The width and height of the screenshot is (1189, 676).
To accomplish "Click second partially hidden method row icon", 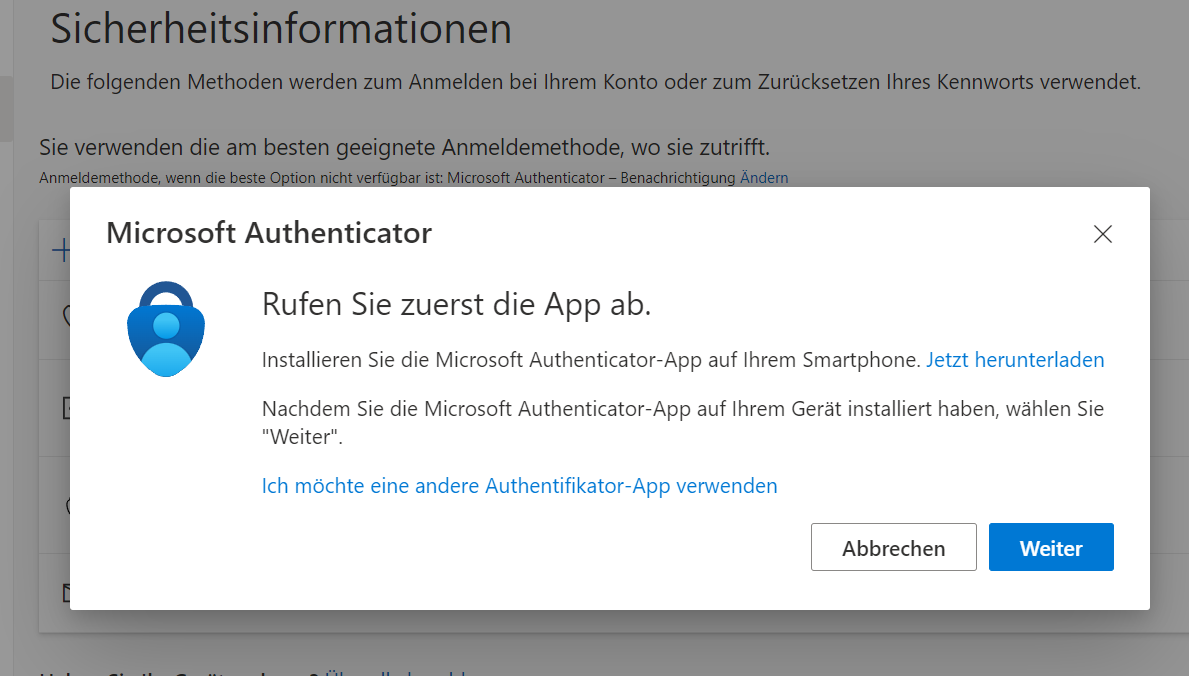I will (65, 408).
